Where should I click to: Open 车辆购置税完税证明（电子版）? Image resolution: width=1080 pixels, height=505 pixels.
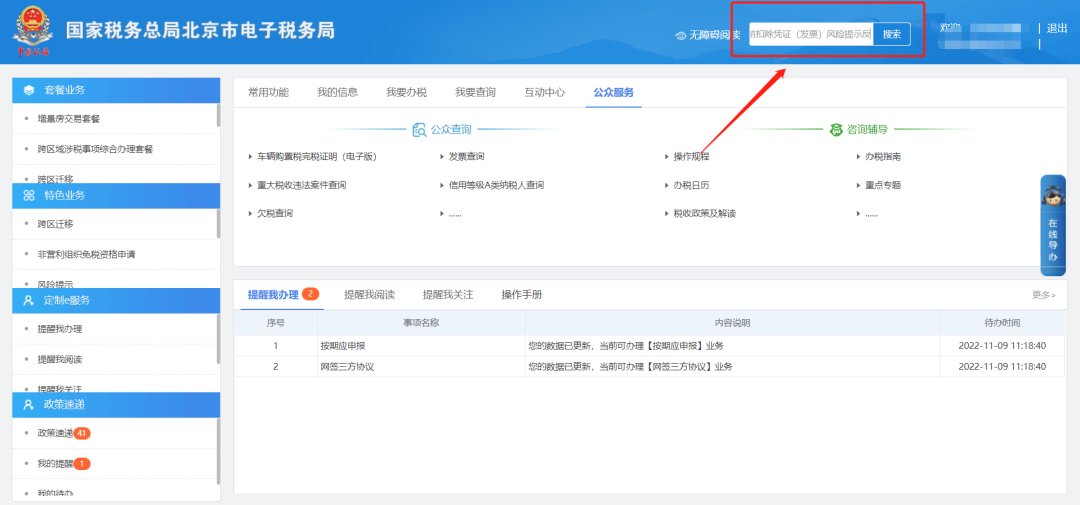click(317, 157)
